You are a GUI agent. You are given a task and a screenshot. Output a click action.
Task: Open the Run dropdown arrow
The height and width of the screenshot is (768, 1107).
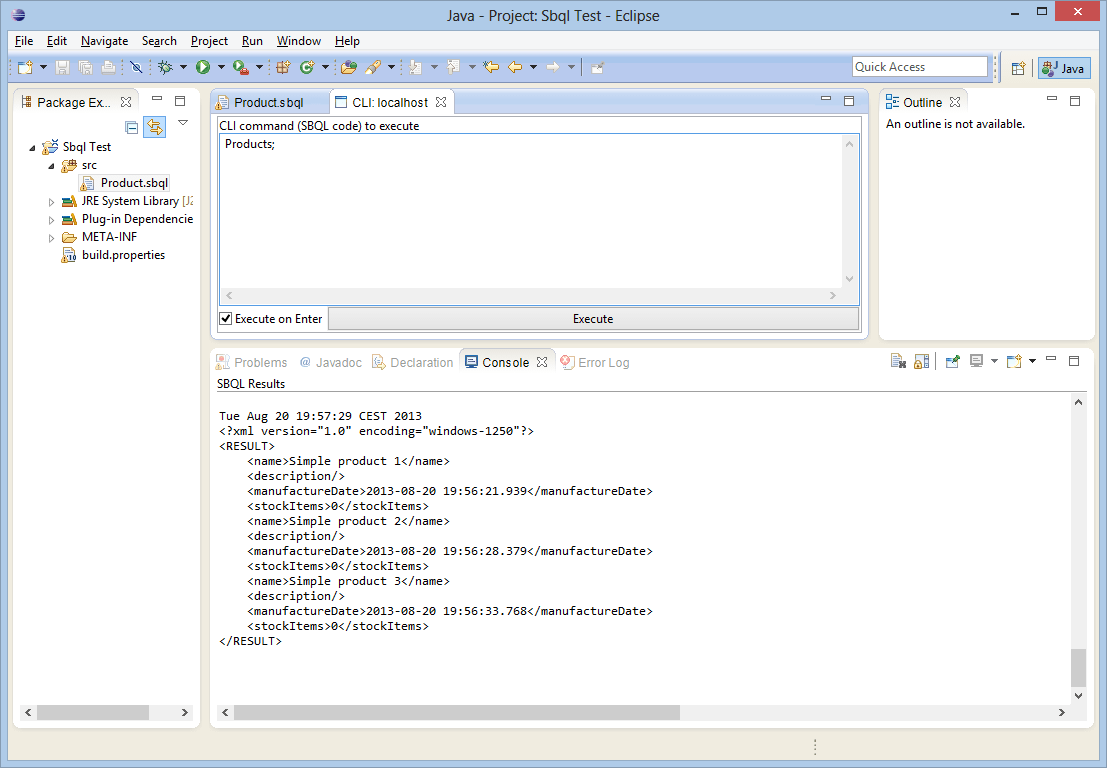(221, 67)
